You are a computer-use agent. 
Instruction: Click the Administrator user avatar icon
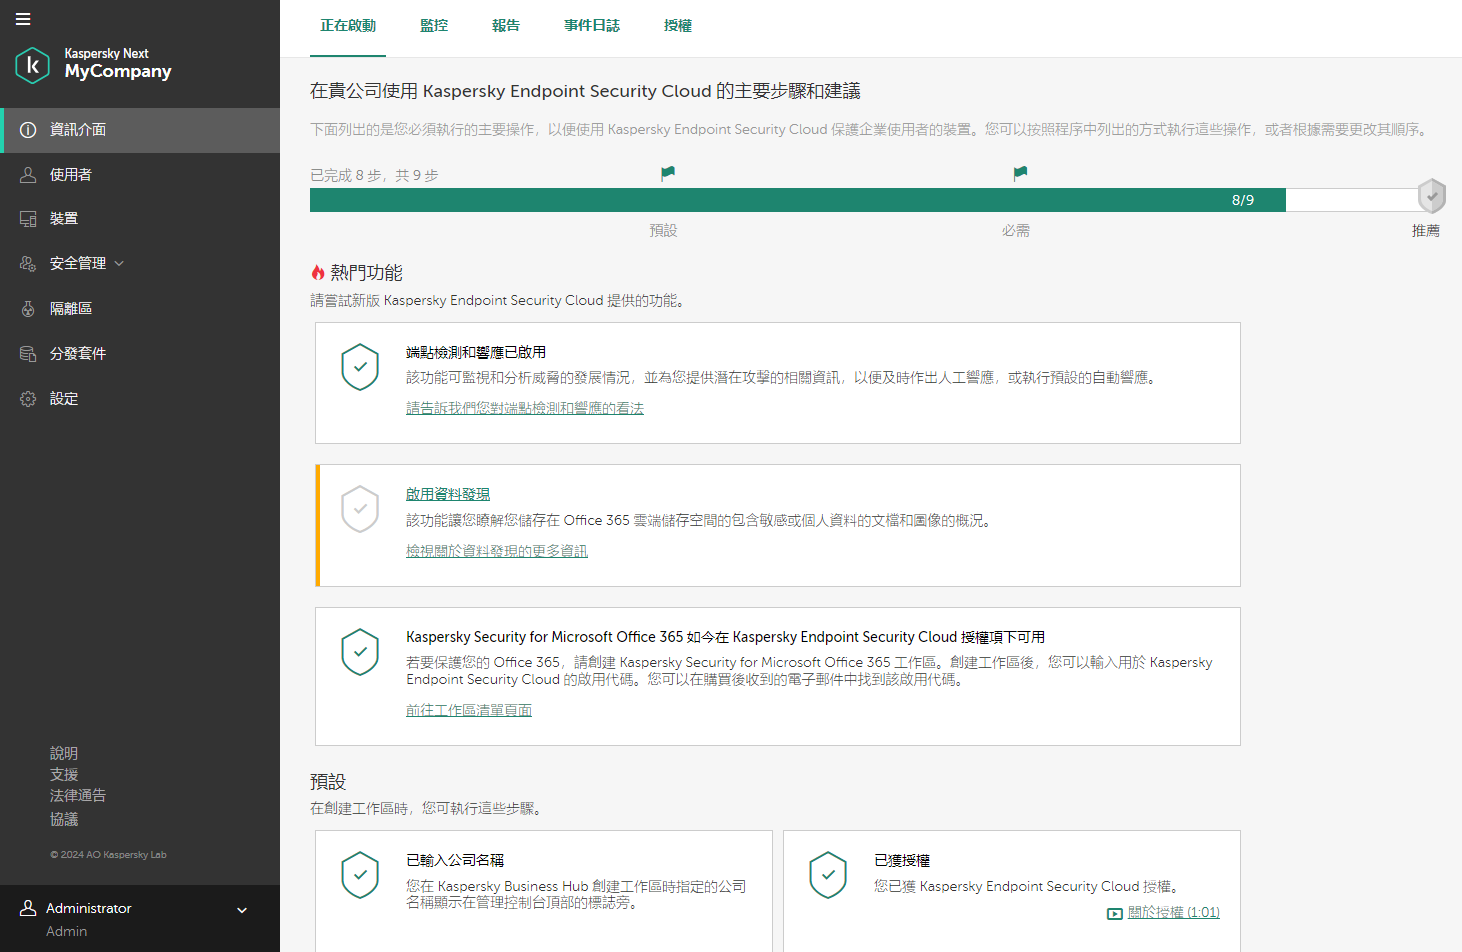pyautogui.click(x=28, y=908)
